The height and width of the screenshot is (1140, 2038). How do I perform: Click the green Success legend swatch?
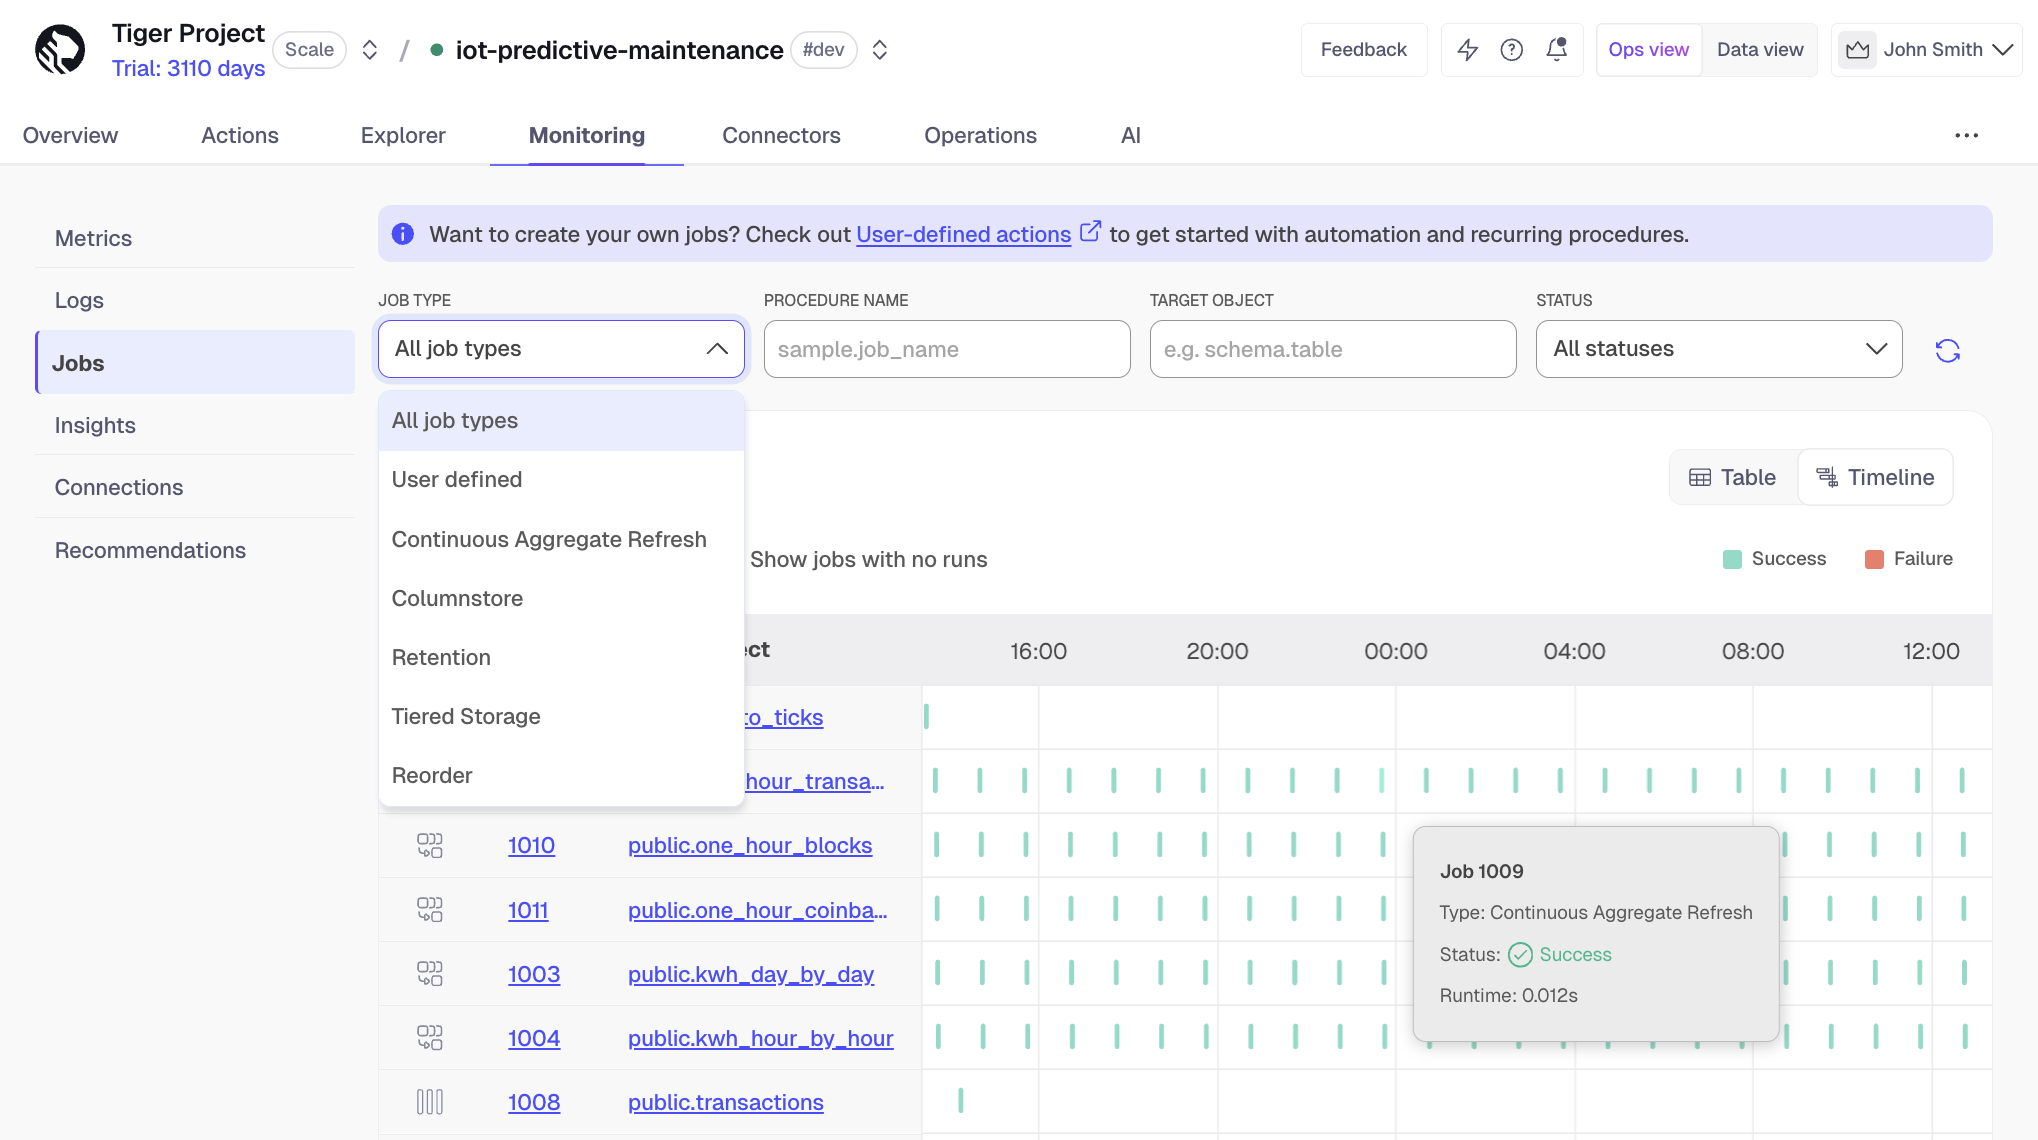point(1732,560)
